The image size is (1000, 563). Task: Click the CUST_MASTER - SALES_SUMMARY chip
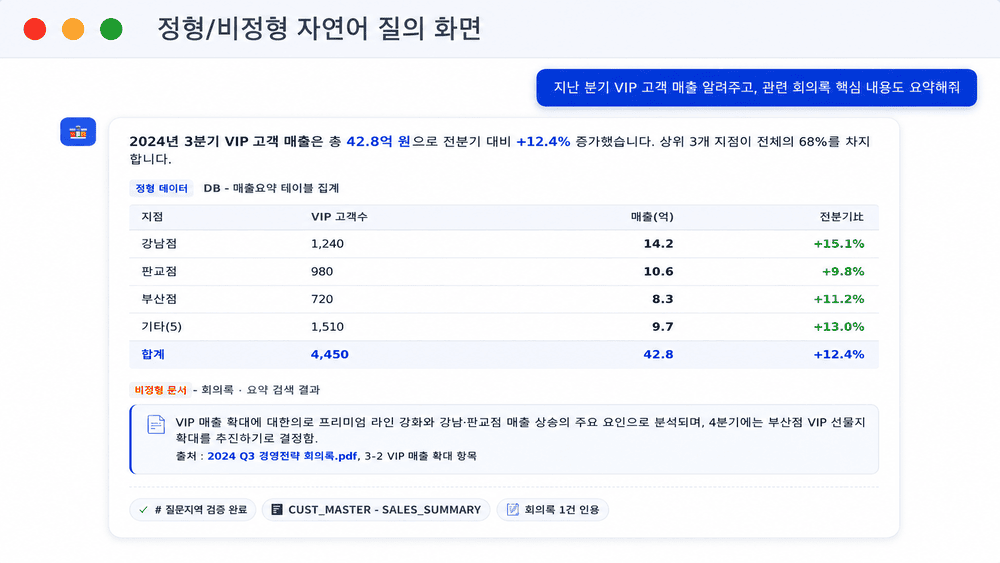(376, 509)
